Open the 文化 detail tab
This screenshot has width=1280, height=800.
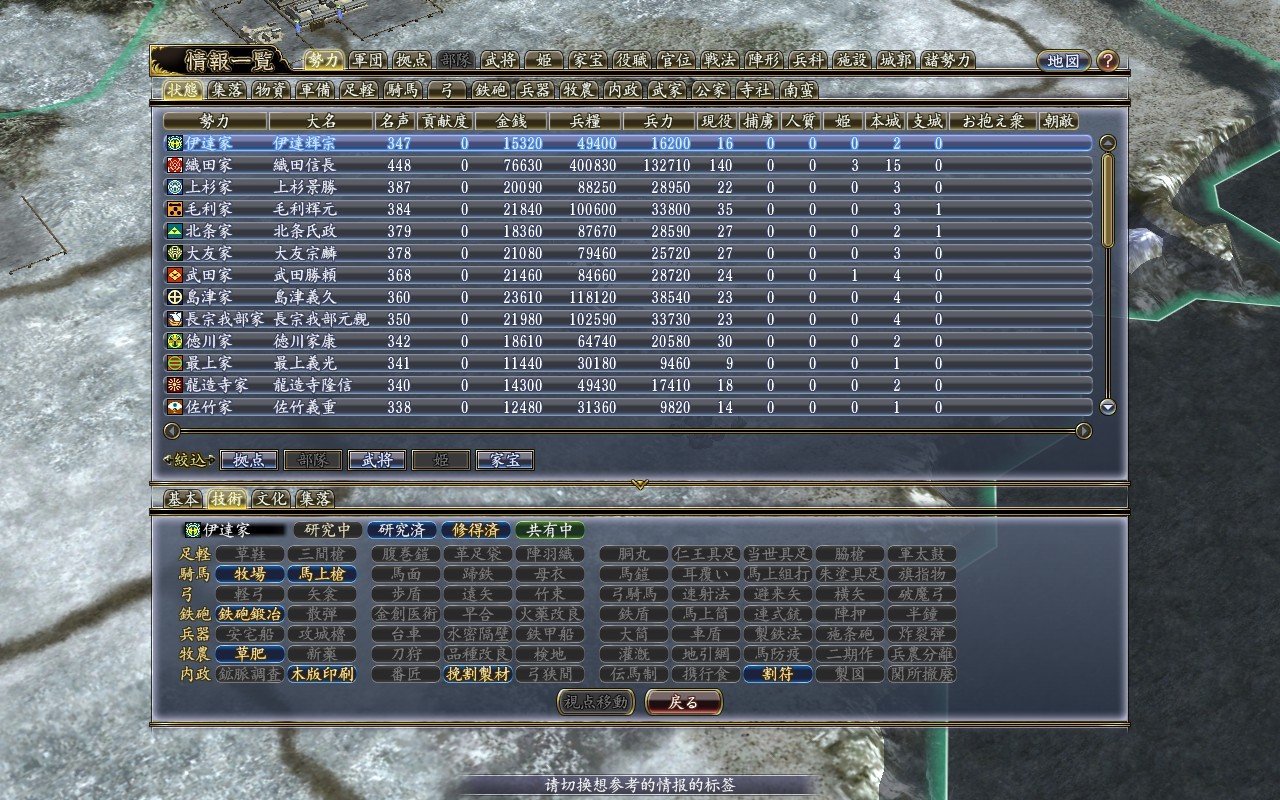[x=271, y=499]
